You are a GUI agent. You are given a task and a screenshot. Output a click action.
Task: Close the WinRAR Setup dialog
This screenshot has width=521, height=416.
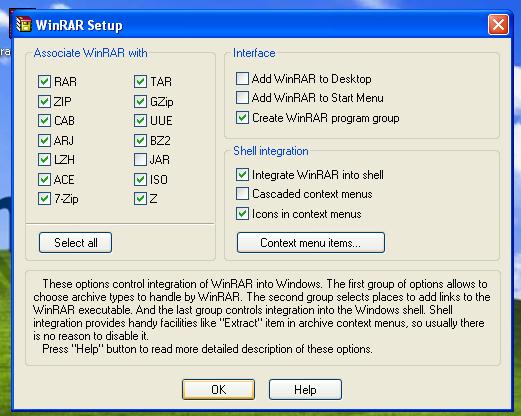click(498, 24)
